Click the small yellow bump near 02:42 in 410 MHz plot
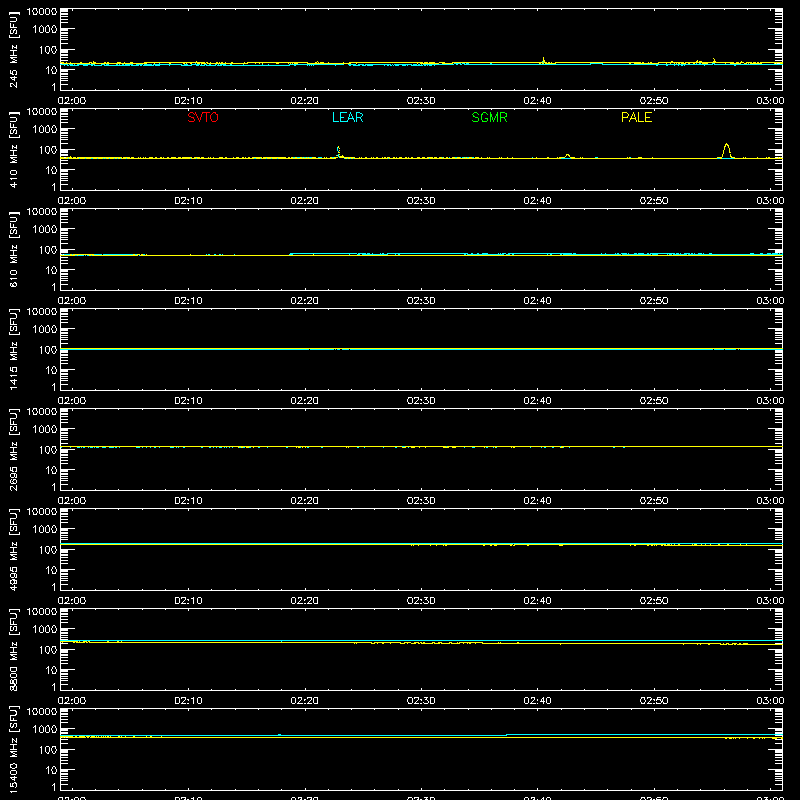800x800 pixels. click(567, 156)
